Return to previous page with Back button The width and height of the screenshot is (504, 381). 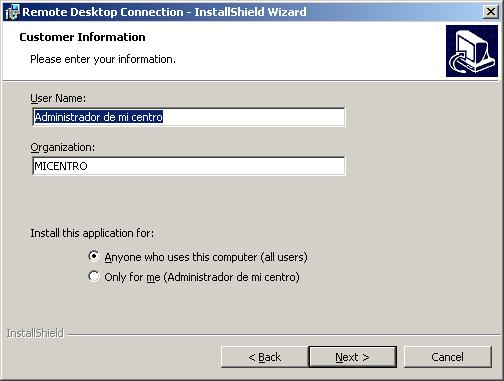(x=265, y=357)
